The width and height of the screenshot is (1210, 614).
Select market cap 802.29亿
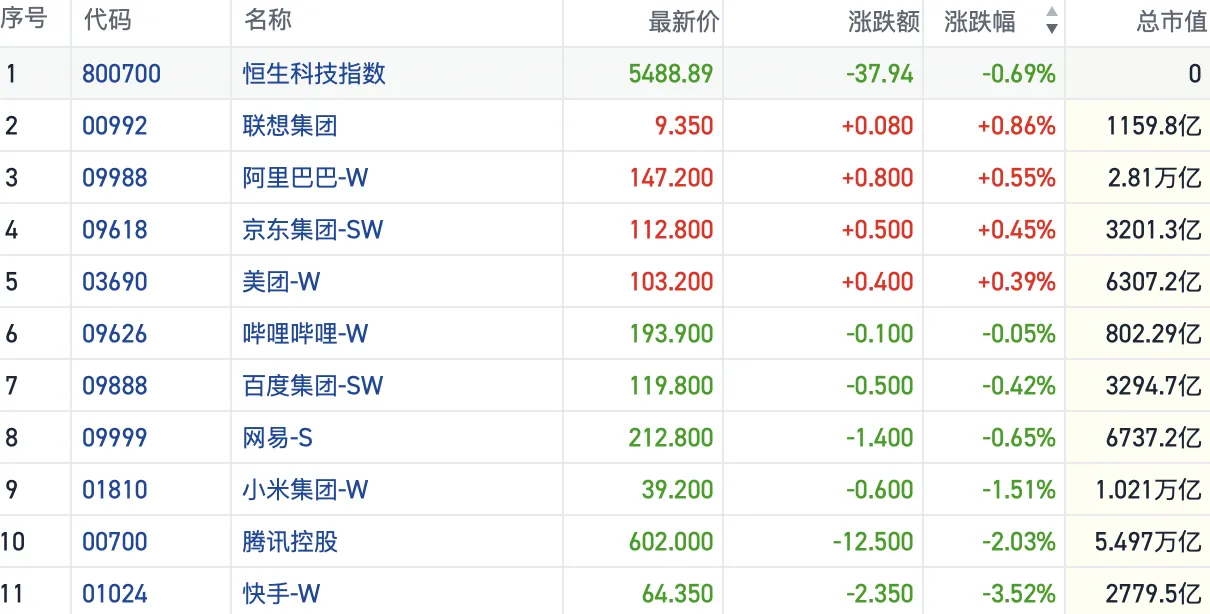pyautogui.click(x=1154, y=334)
